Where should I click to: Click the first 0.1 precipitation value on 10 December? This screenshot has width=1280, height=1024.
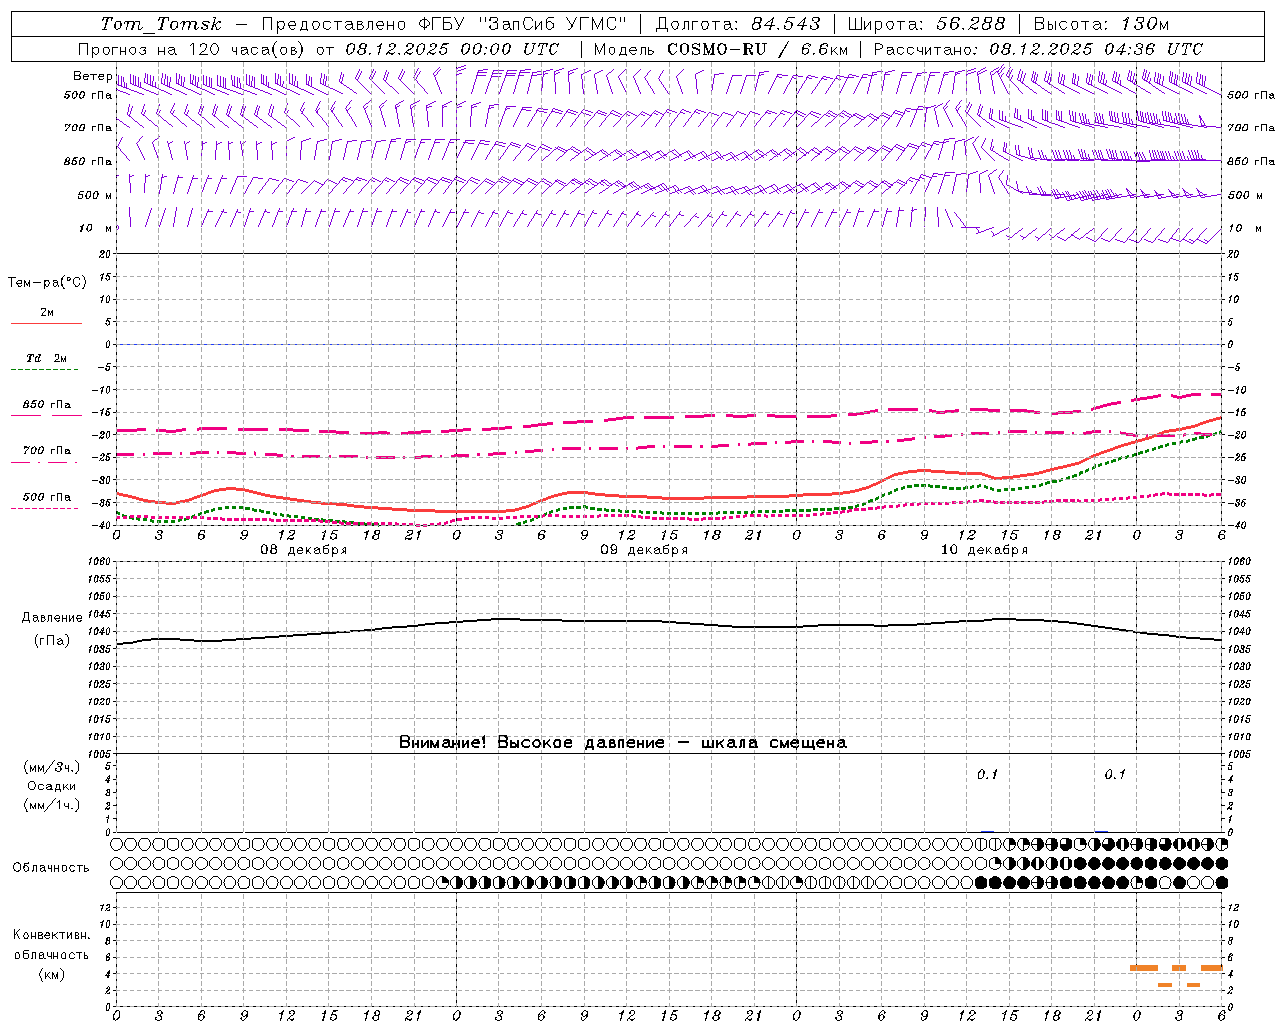click(x=987, y=775)
